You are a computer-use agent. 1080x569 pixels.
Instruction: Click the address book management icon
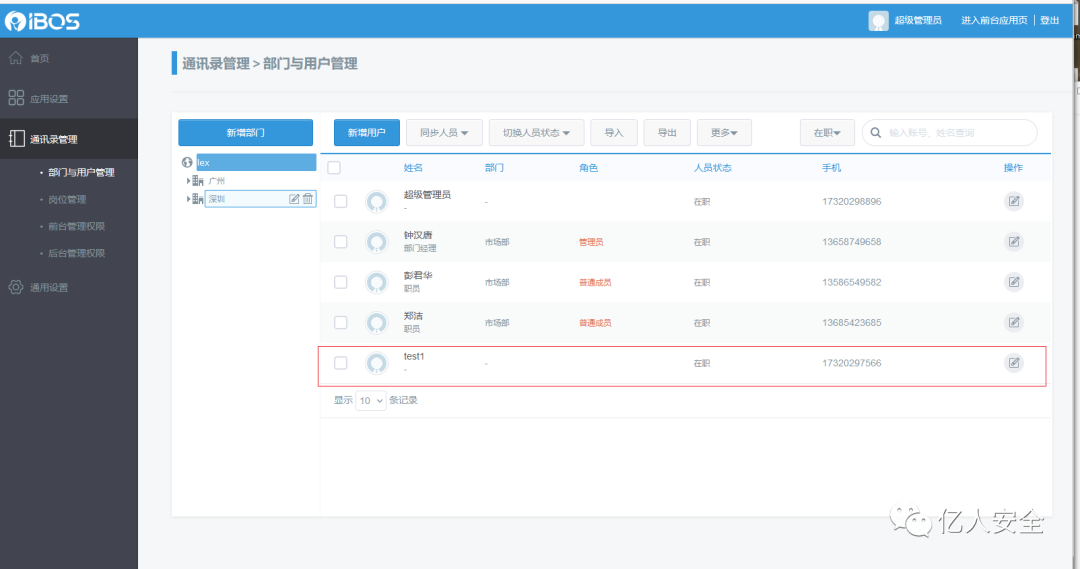17,138
